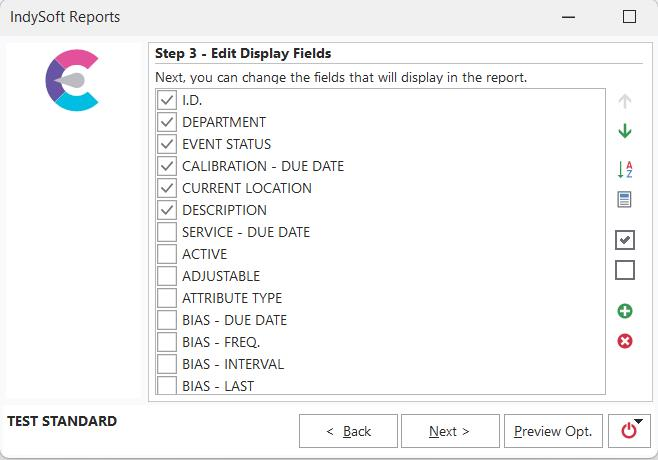Click the document properties icon
Screen dimensions: 658x460
(x=625, y=199)
